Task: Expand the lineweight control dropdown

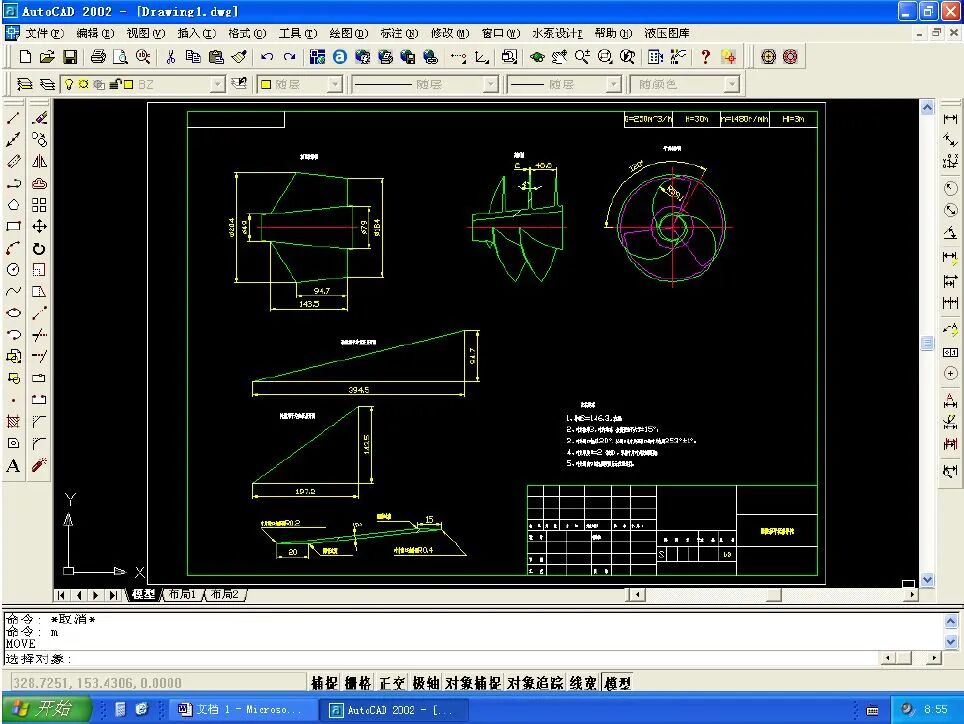Action: (613, 84)
